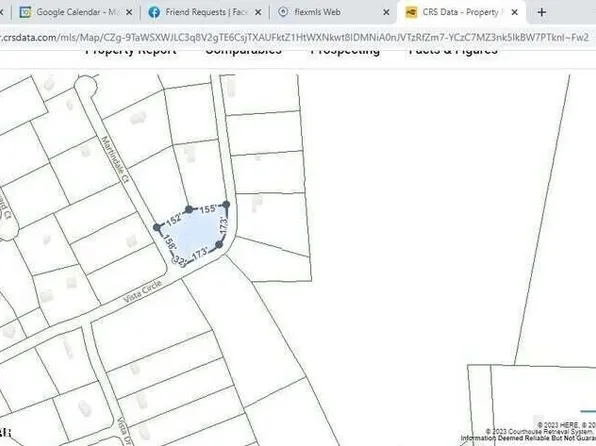Open the new tab plus button
The width and height of the screenshot is (596, 446).
pyautogui.click(x=541, y=13)
